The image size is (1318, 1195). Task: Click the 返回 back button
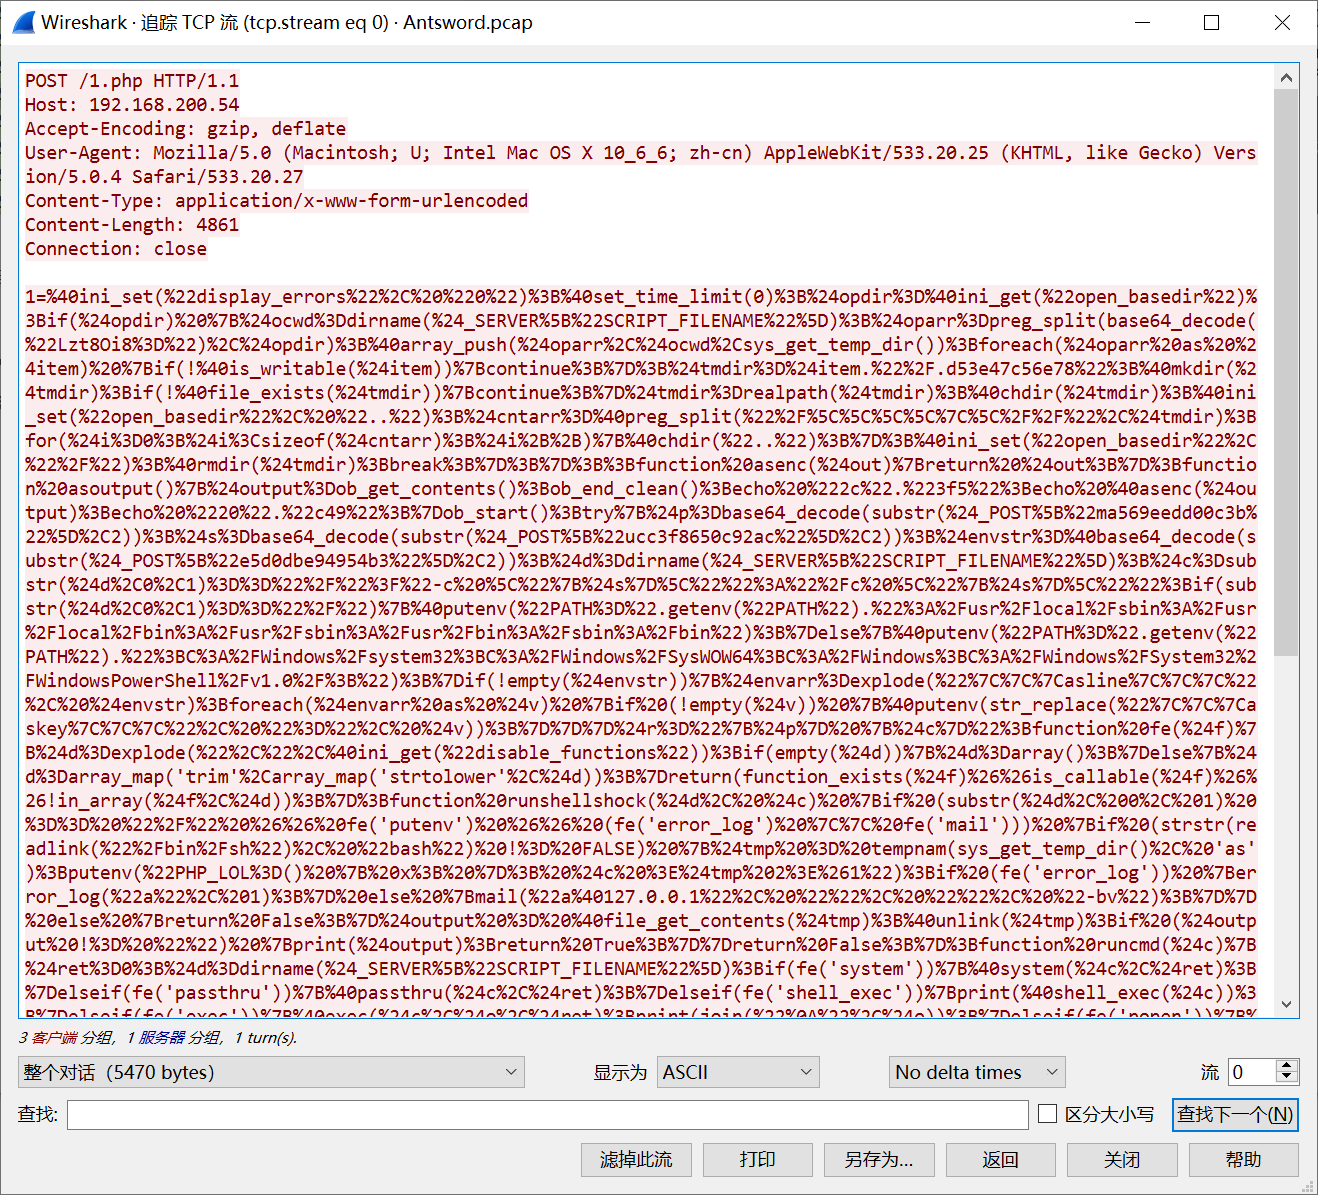[1000, 1160]
